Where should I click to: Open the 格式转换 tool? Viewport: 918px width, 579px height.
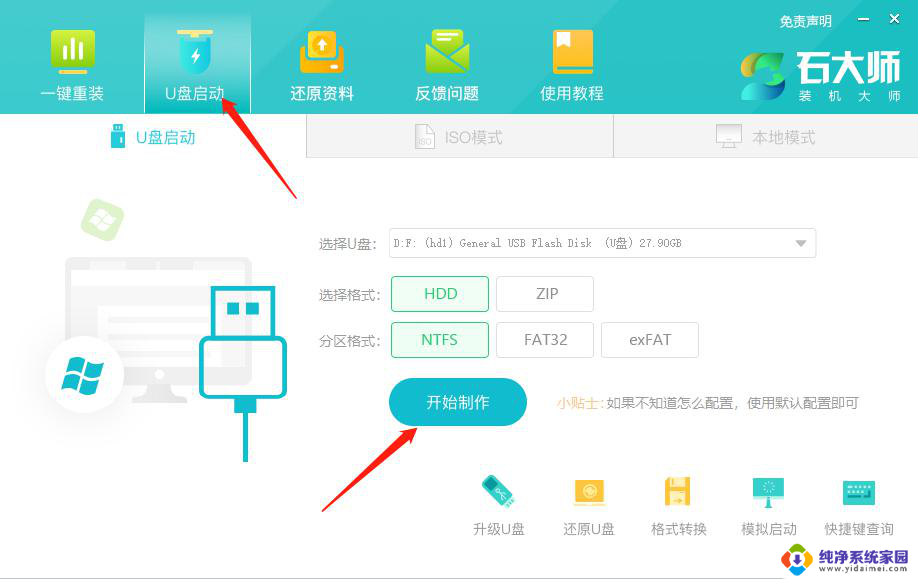[679, 506]
